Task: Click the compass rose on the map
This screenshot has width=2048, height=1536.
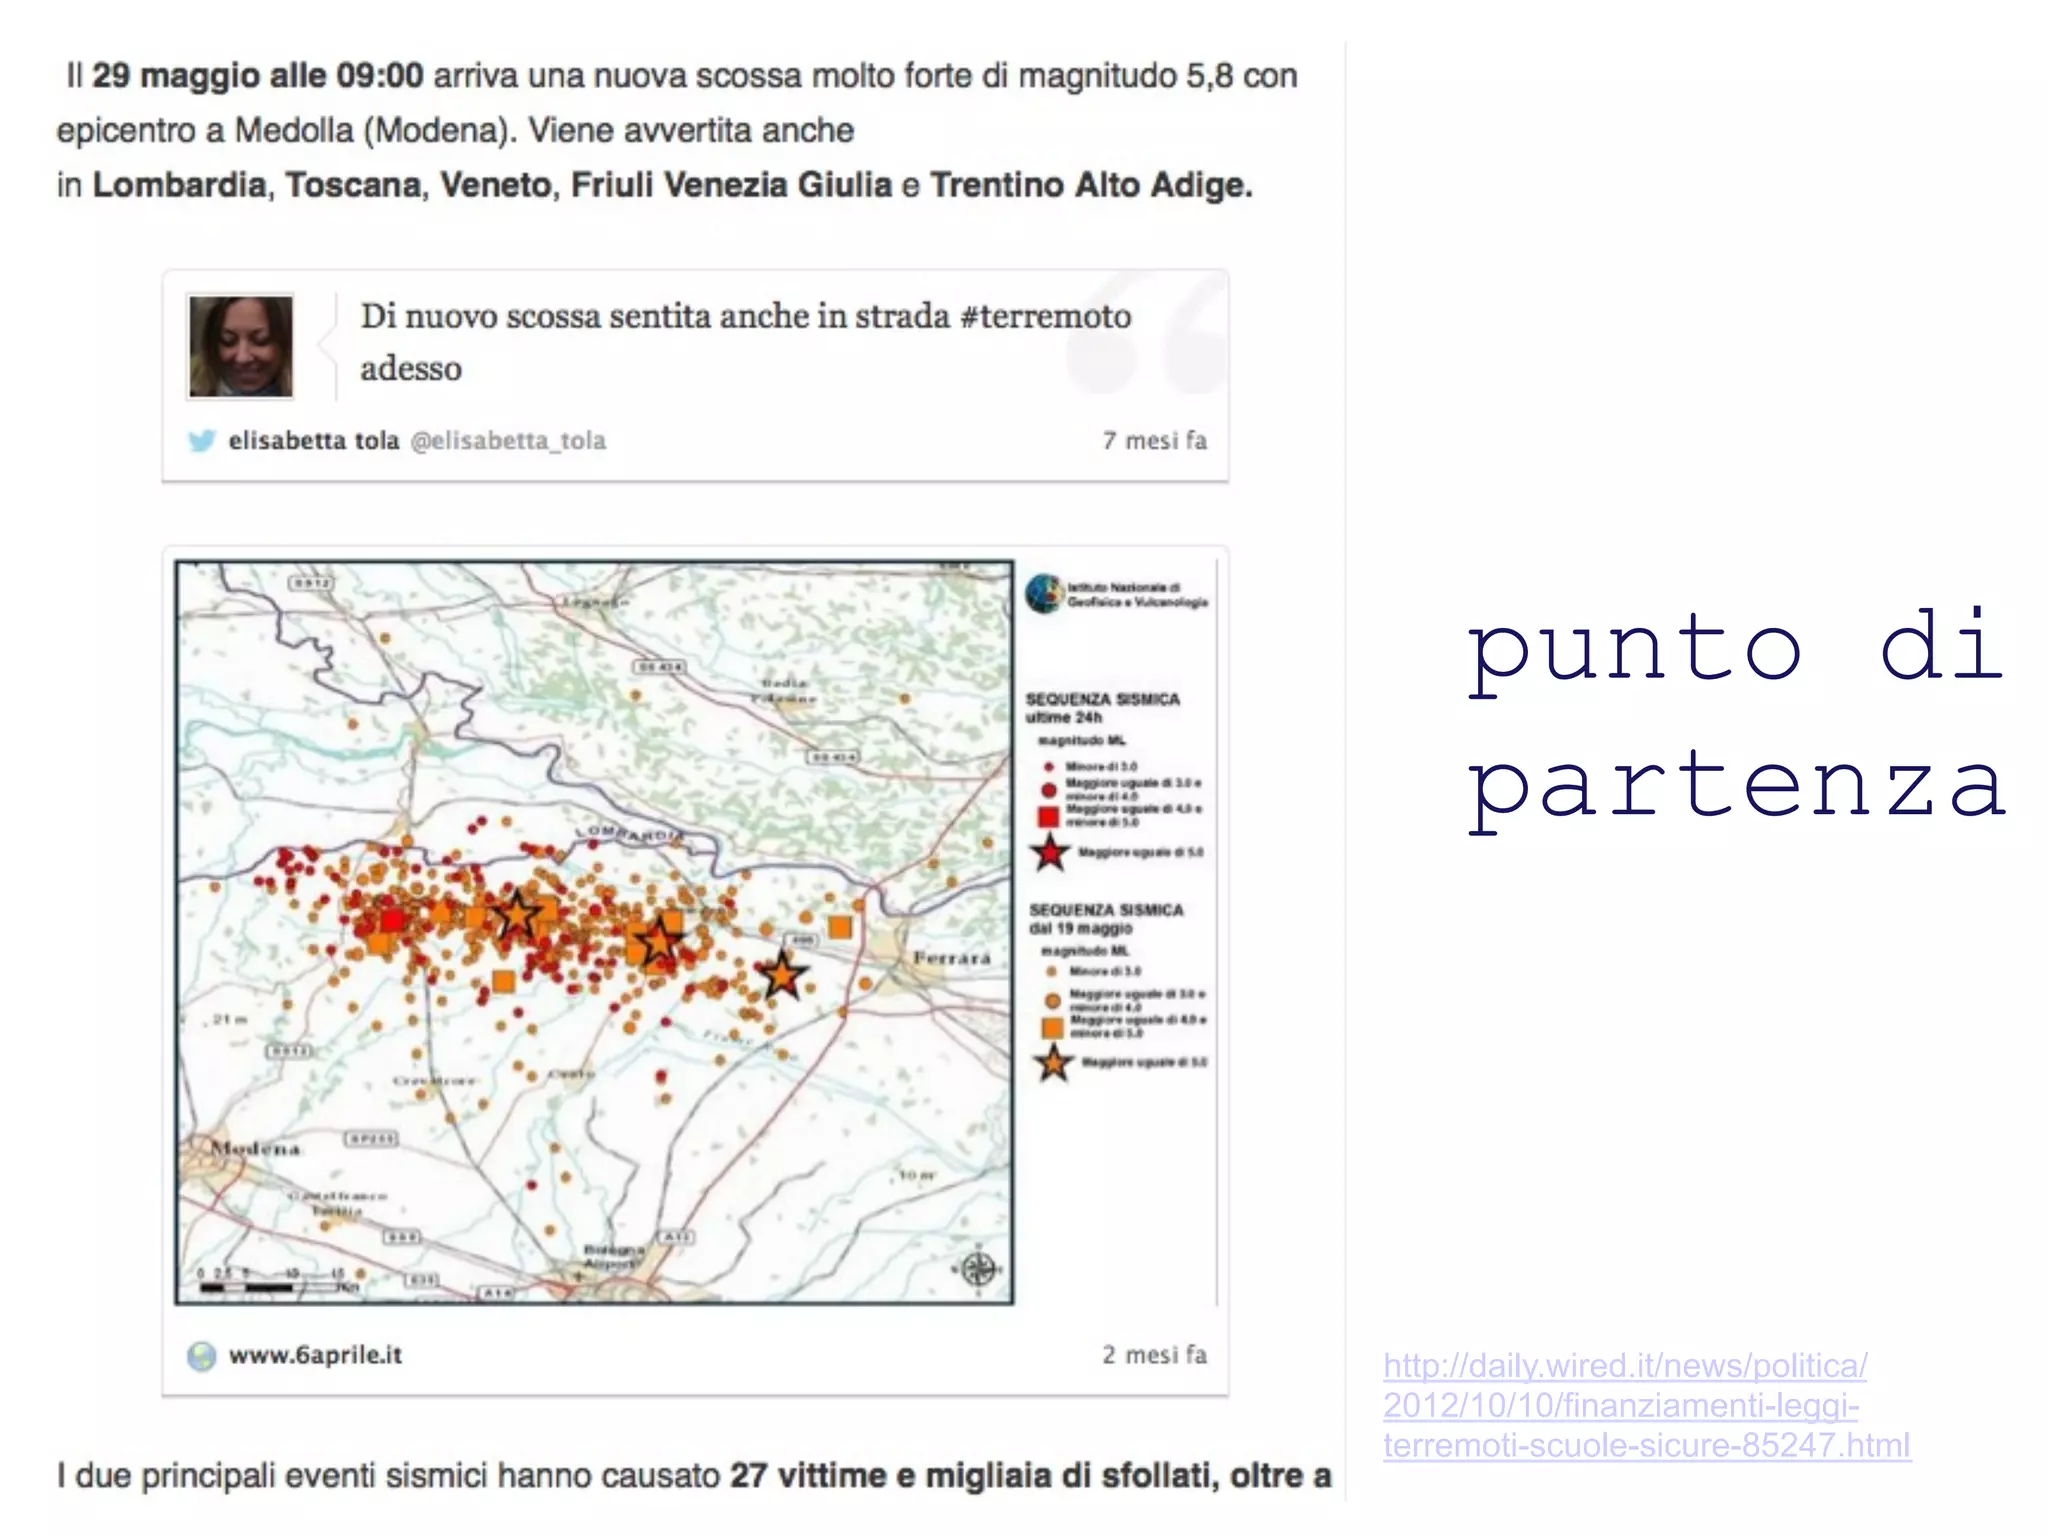Action: [979, 1269]
